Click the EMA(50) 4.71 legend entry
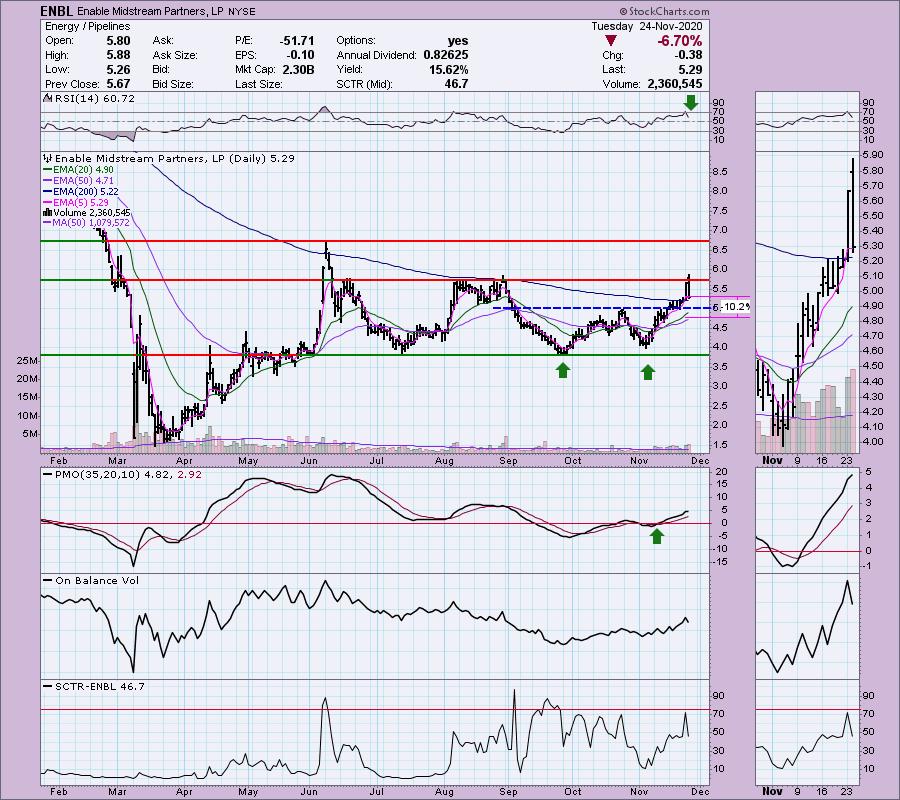This screenshot has height=800, width=900. pyautogui.click(x=83, y=181)
